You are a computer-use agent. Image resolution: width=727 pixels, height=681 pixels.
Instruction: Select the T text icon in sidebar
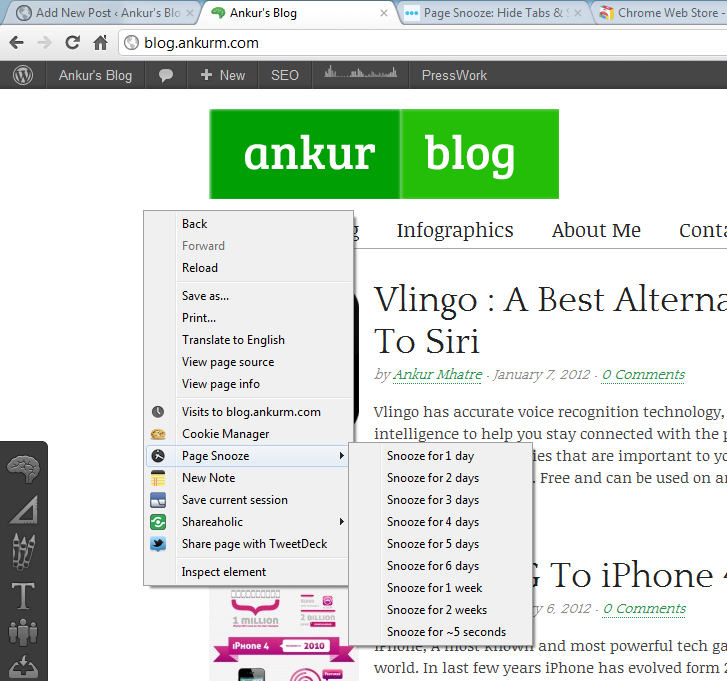click(x=23, y=595)
